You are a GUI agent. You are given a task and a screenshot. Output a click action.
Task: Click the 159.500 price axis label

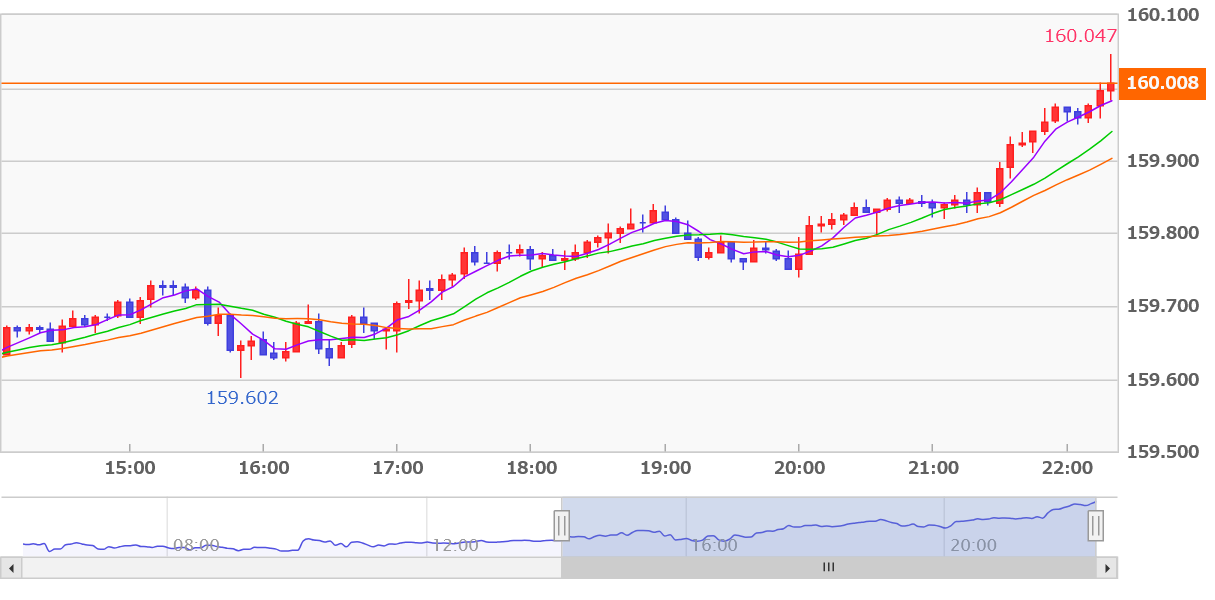pos(1162,452)
